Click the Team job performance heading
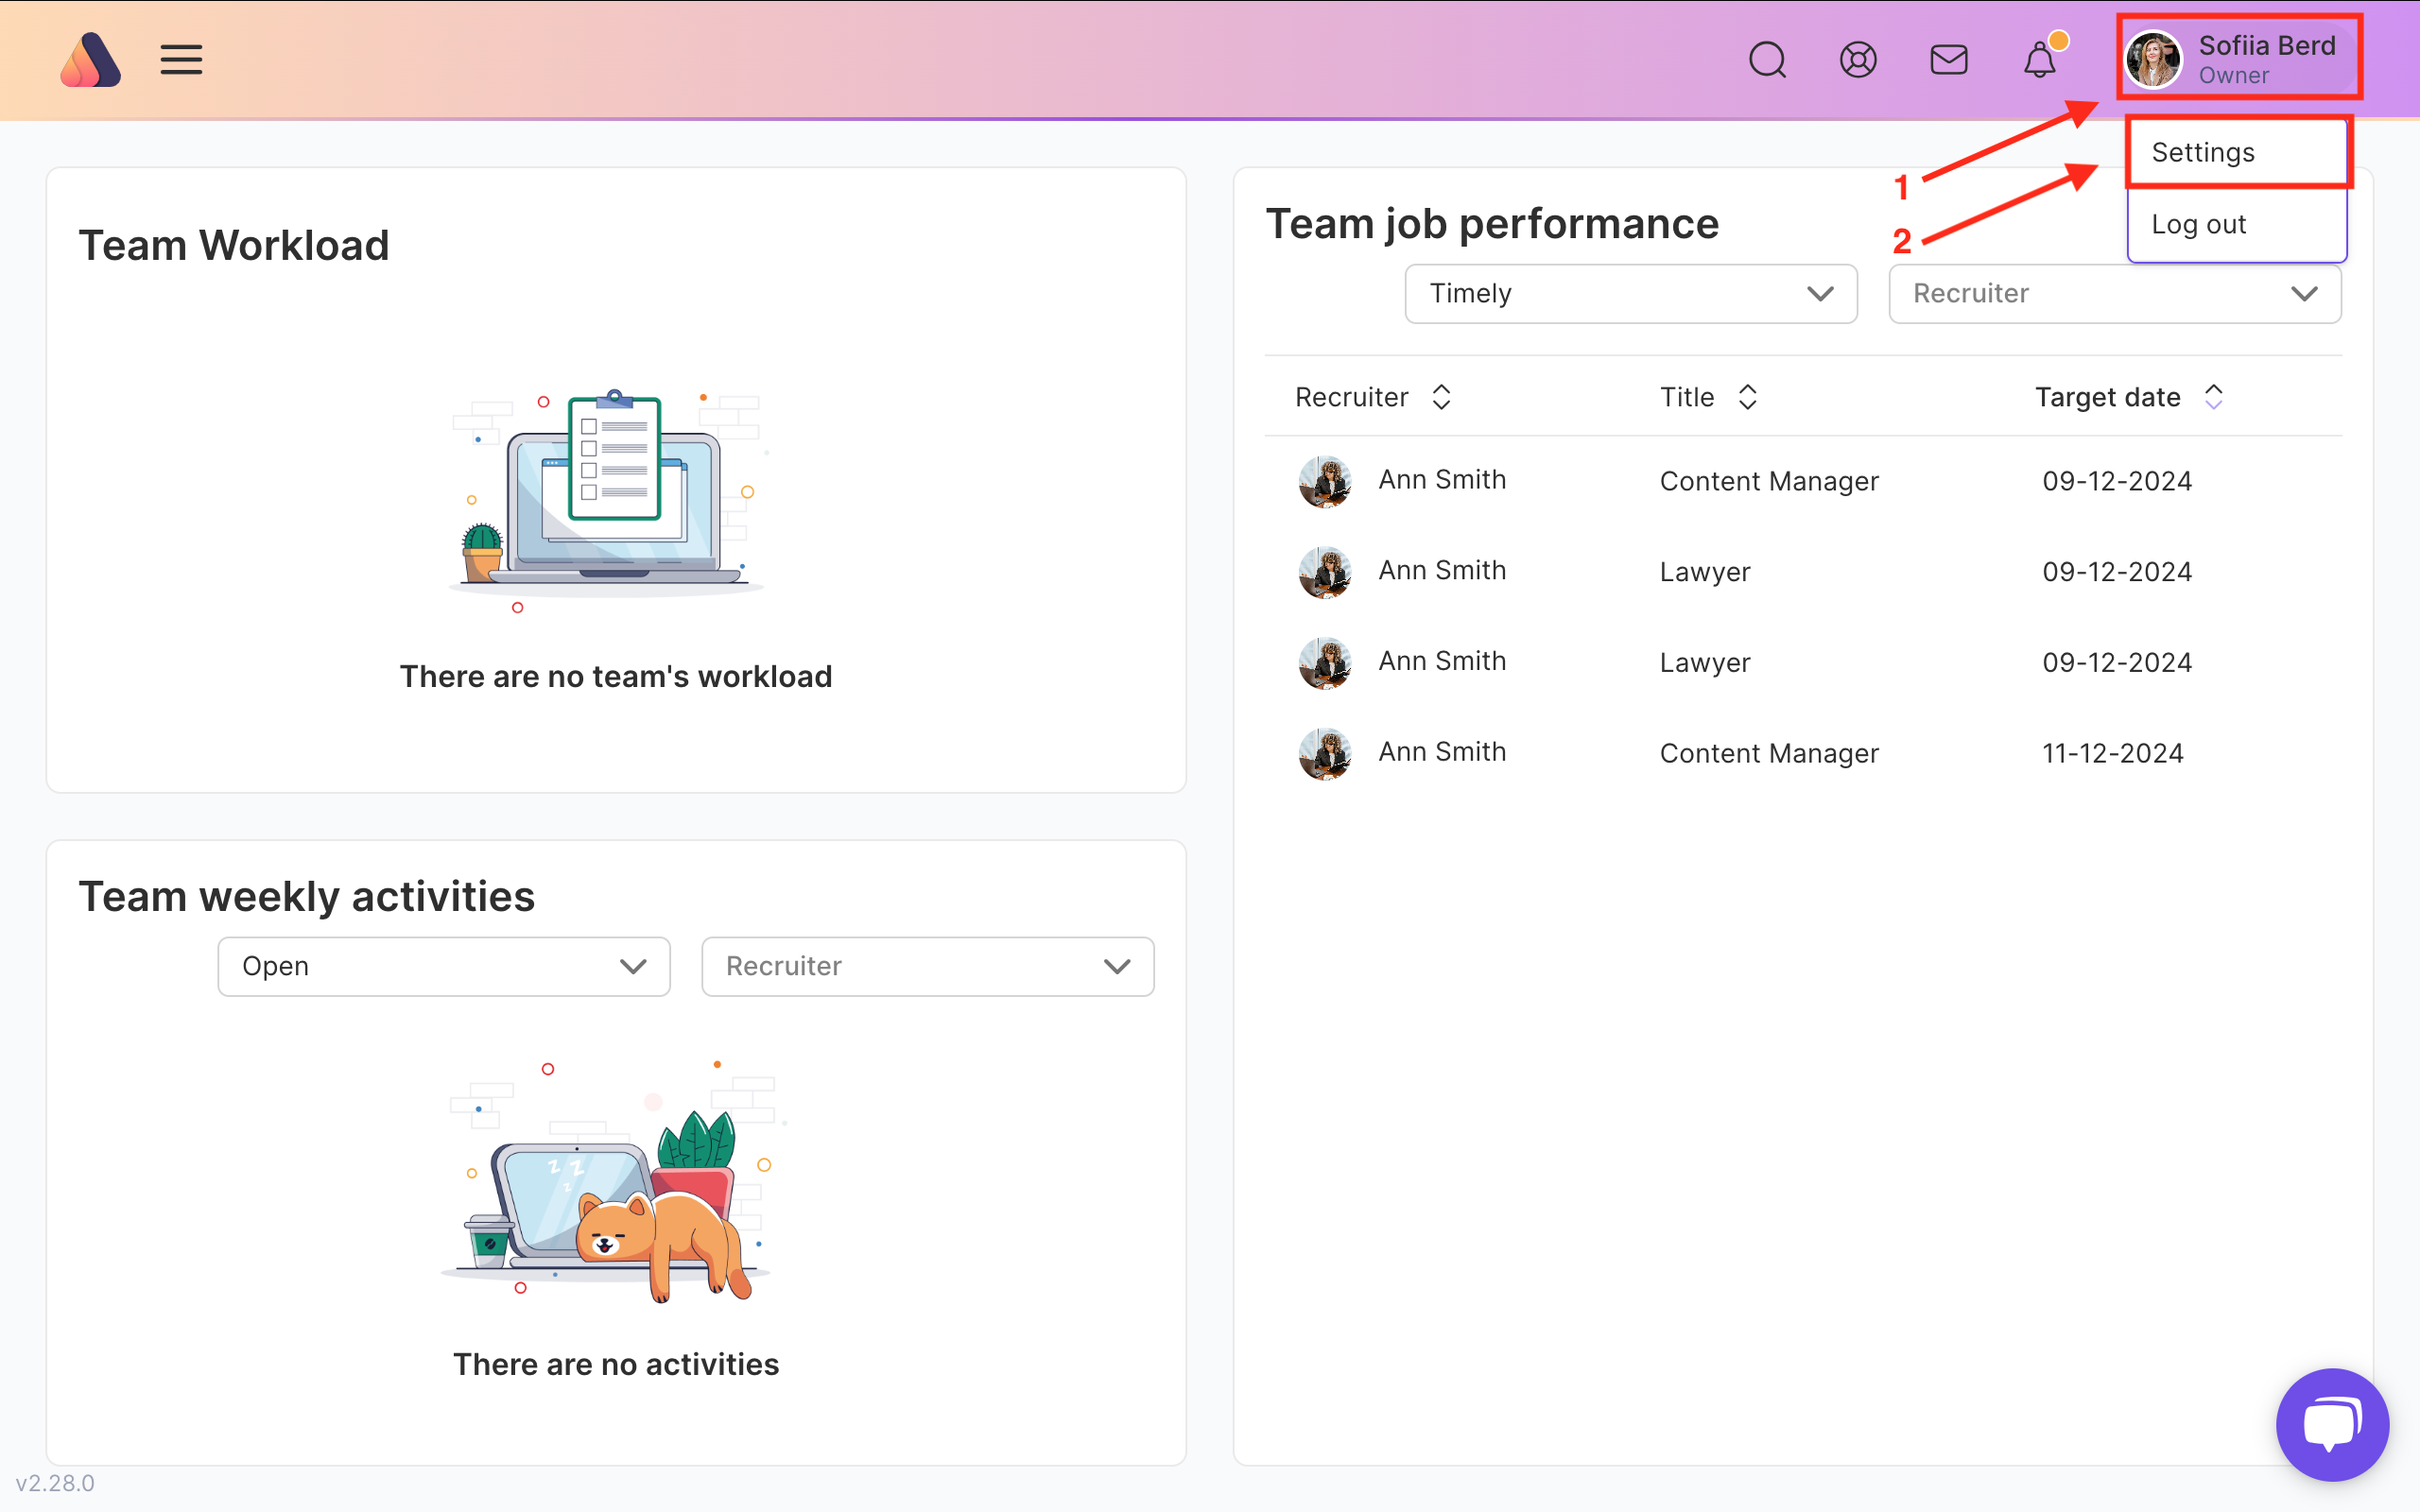 coord(1492,224)
